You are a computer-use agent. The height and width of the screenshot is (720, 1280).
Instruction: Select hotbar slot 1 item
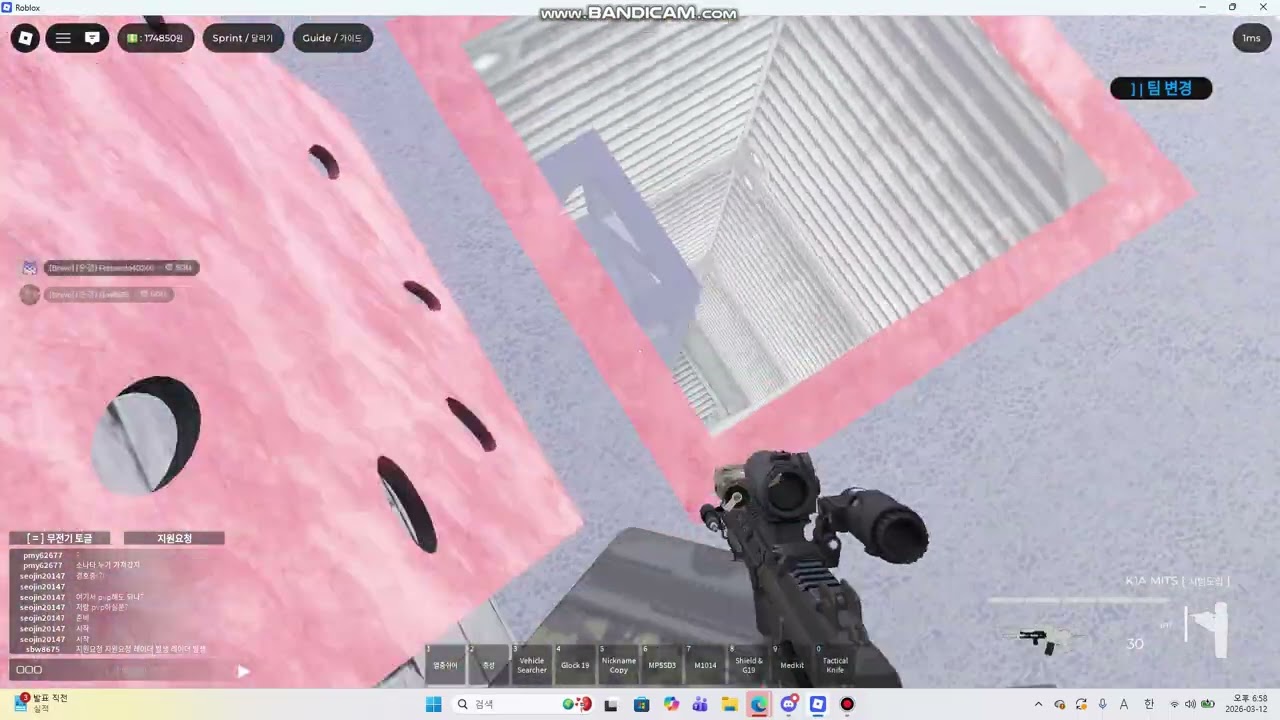coord(445,664)
